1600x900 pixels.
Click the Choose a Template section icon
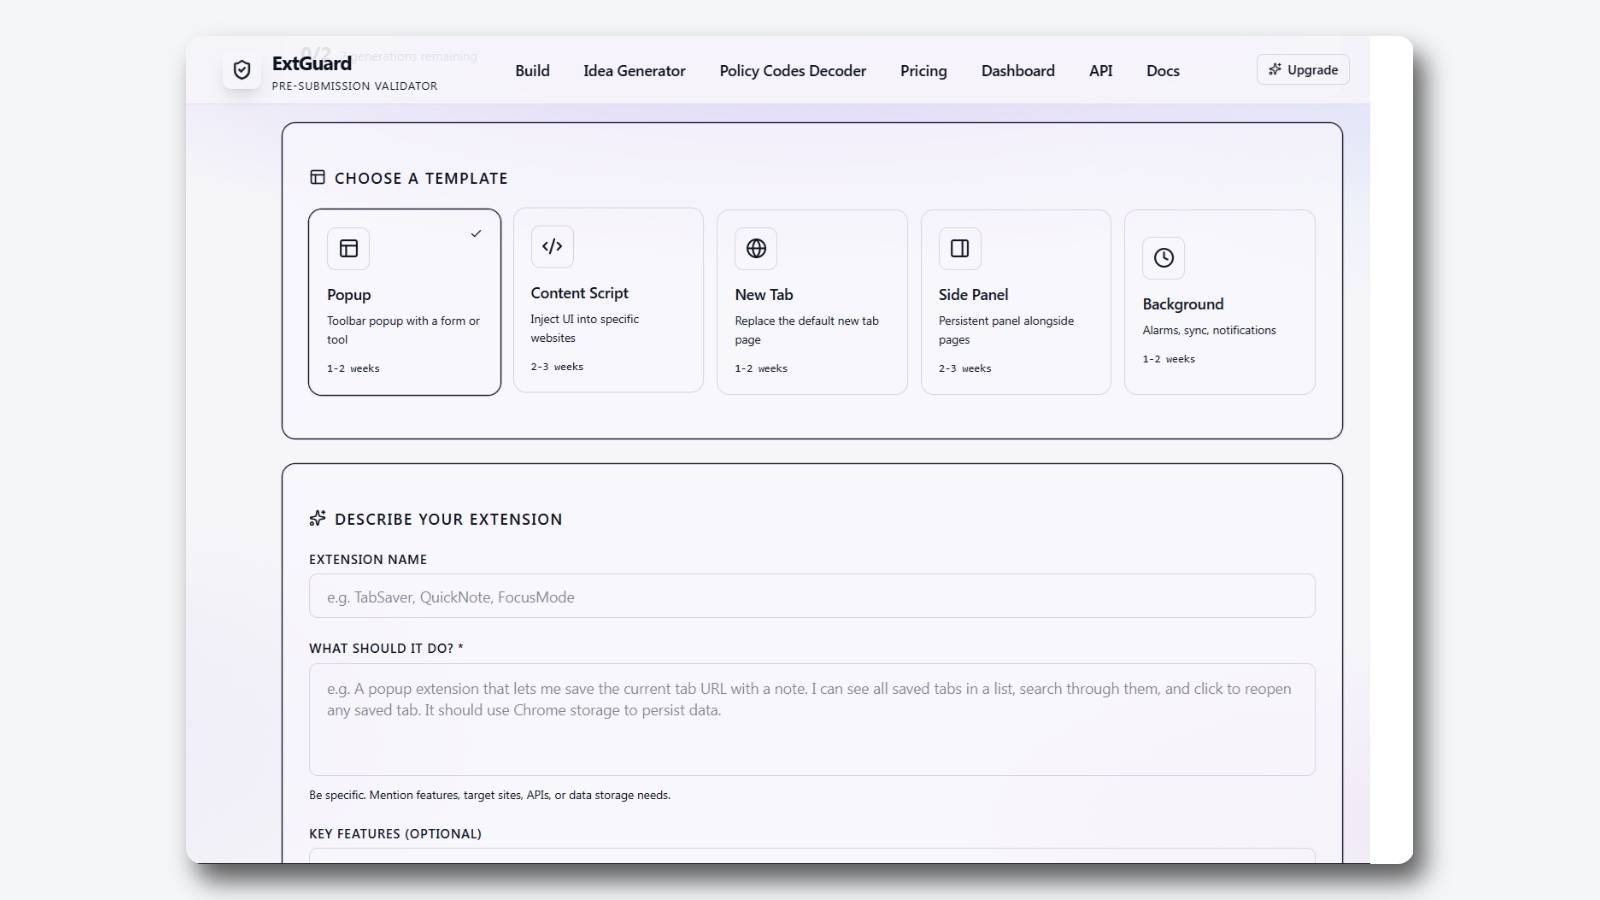click(318, 177)
